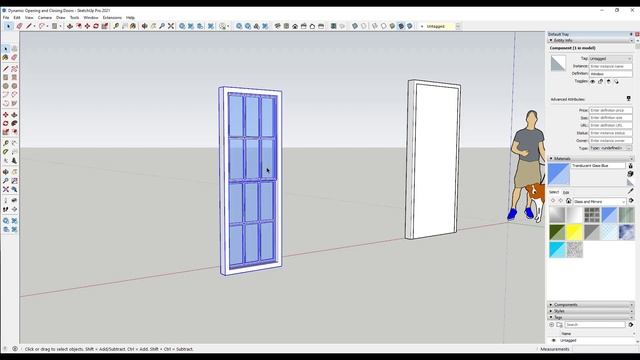The image size is (640, 360).
Task: Select the cyan blue material swatch
Action: 557,249
